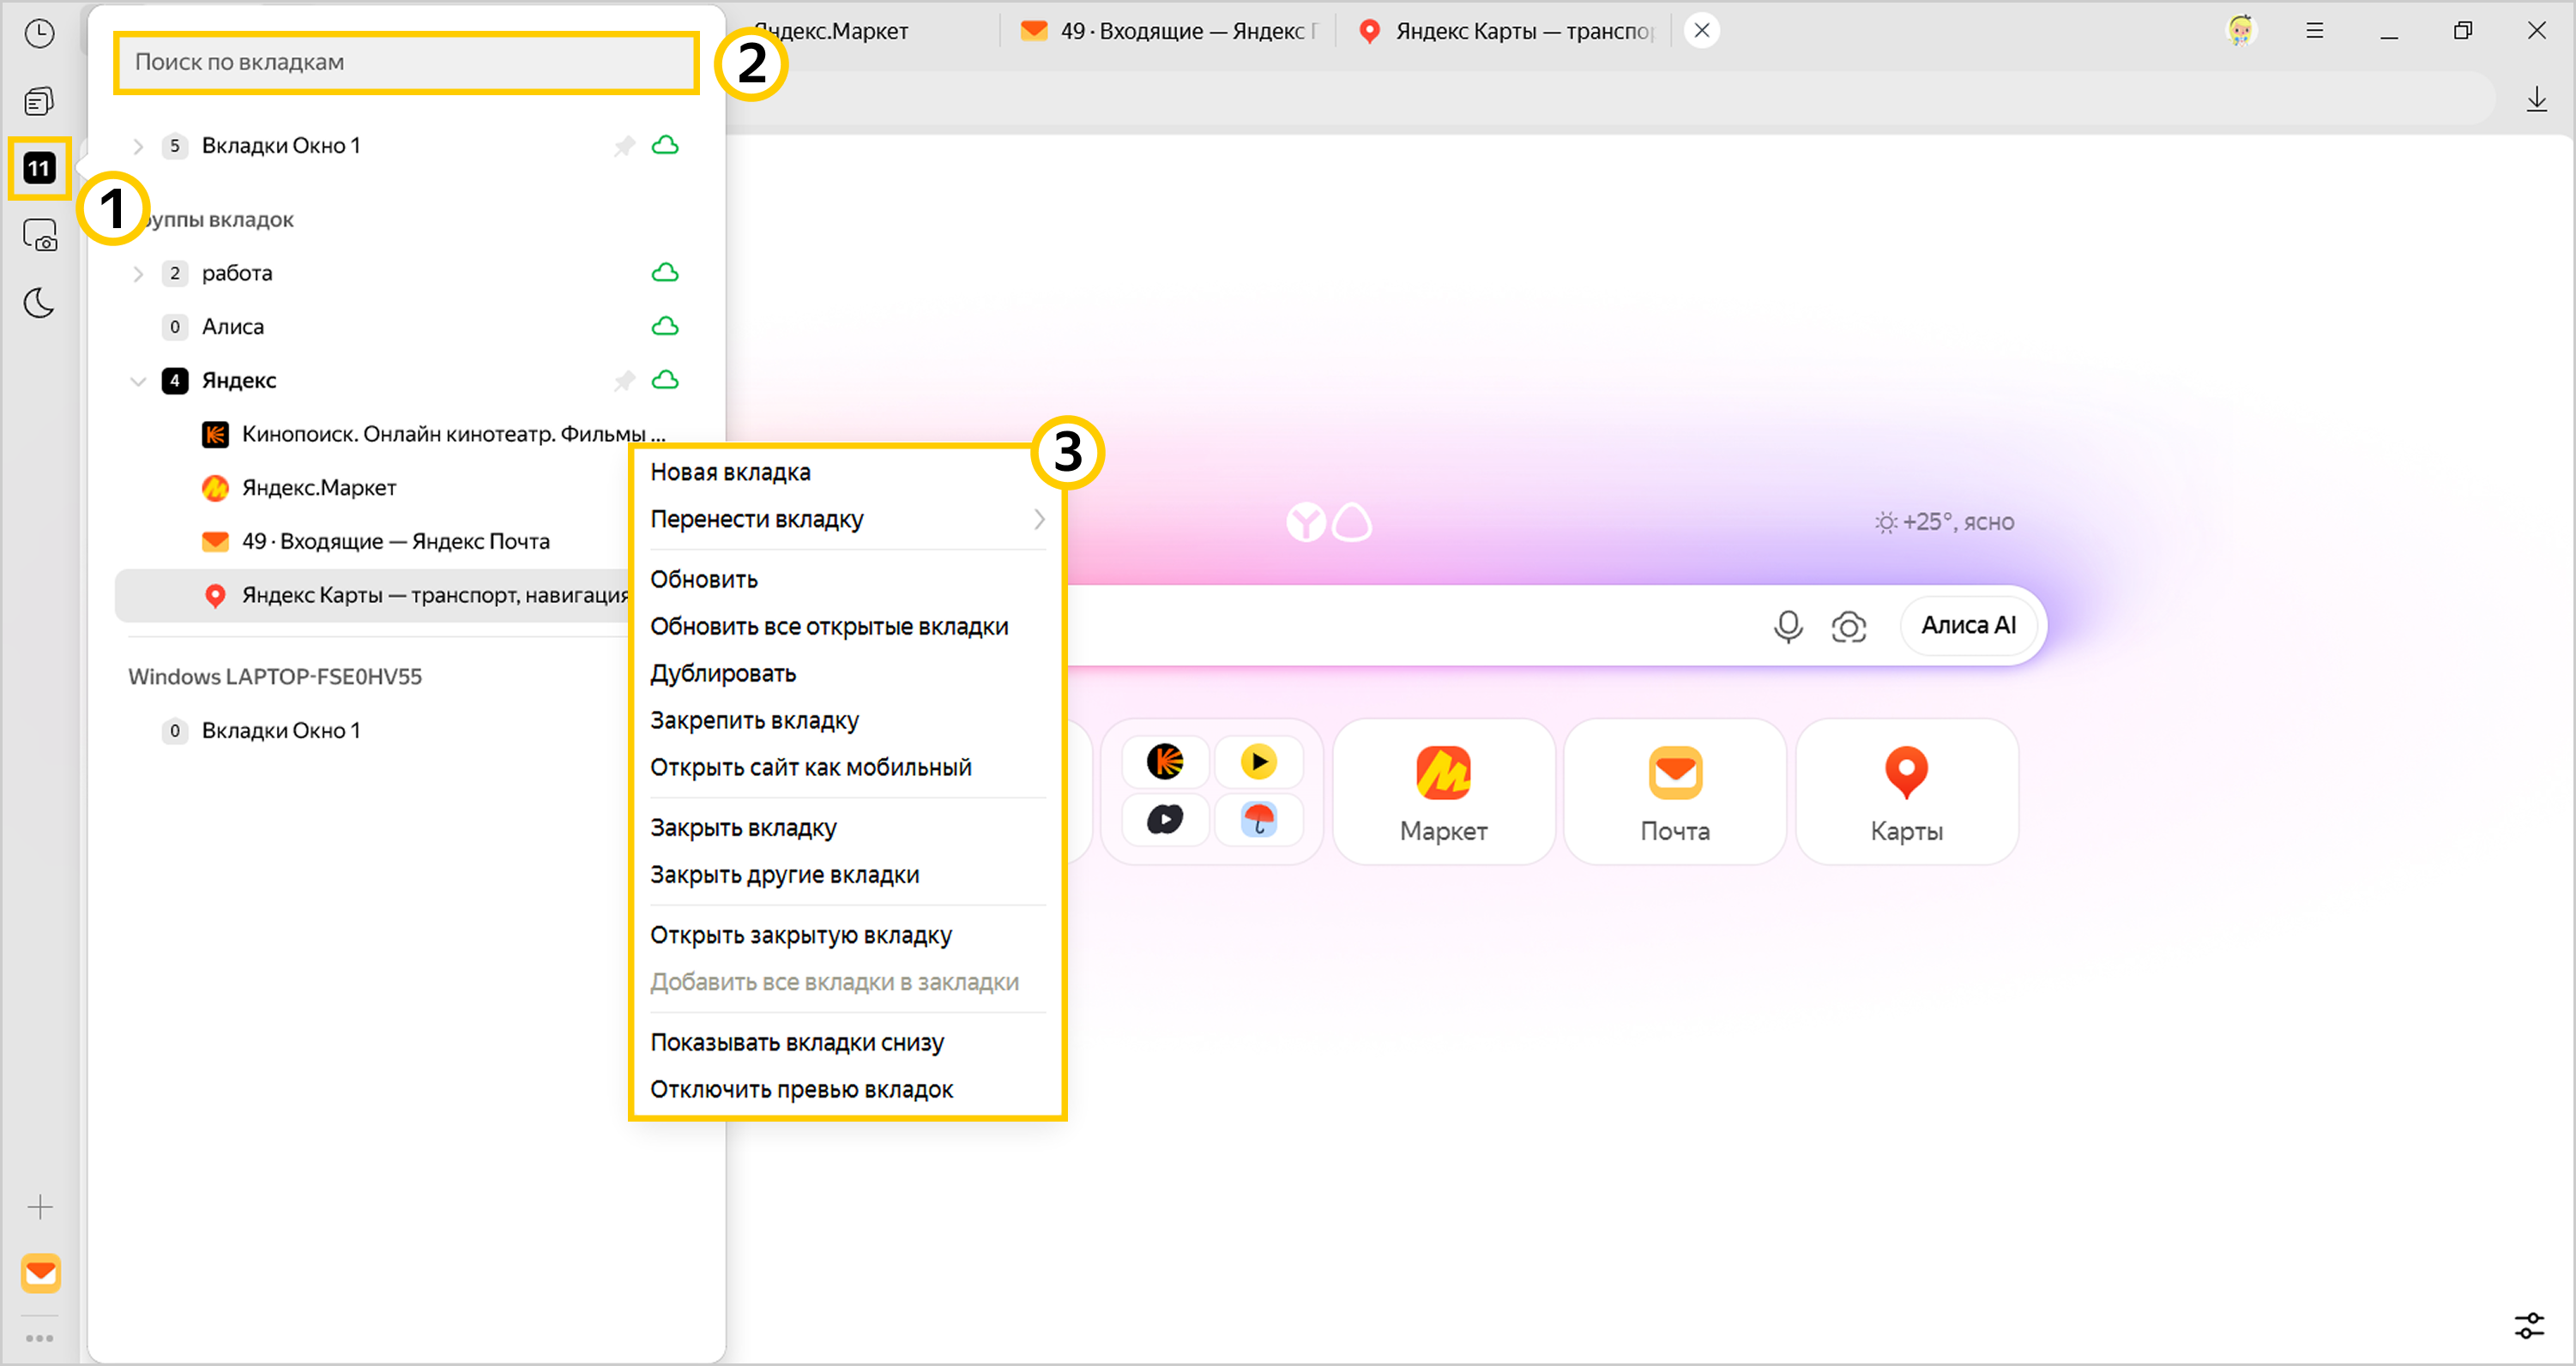The height and width of the screenshot is (1366, 2576).
Task: Toggle dark mode moon icon
Action: pyautogui.click(x=39, y=303)
